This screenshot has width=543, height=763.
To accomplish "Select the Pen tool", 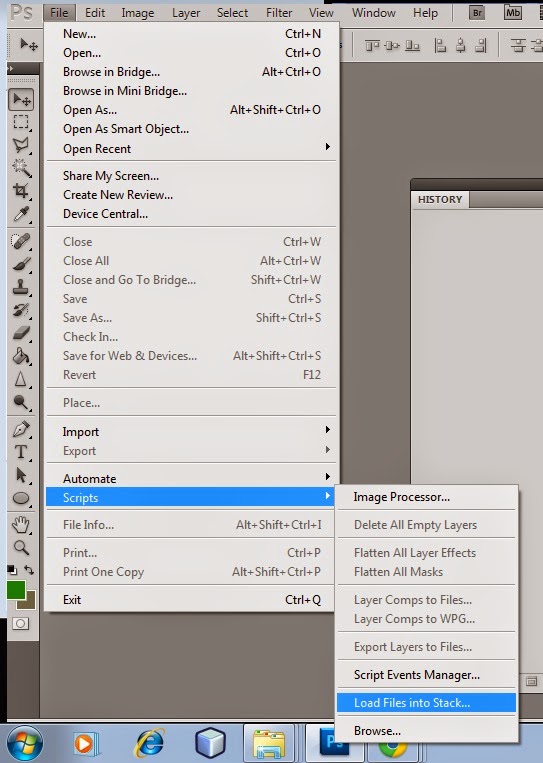I will point(21,429).
